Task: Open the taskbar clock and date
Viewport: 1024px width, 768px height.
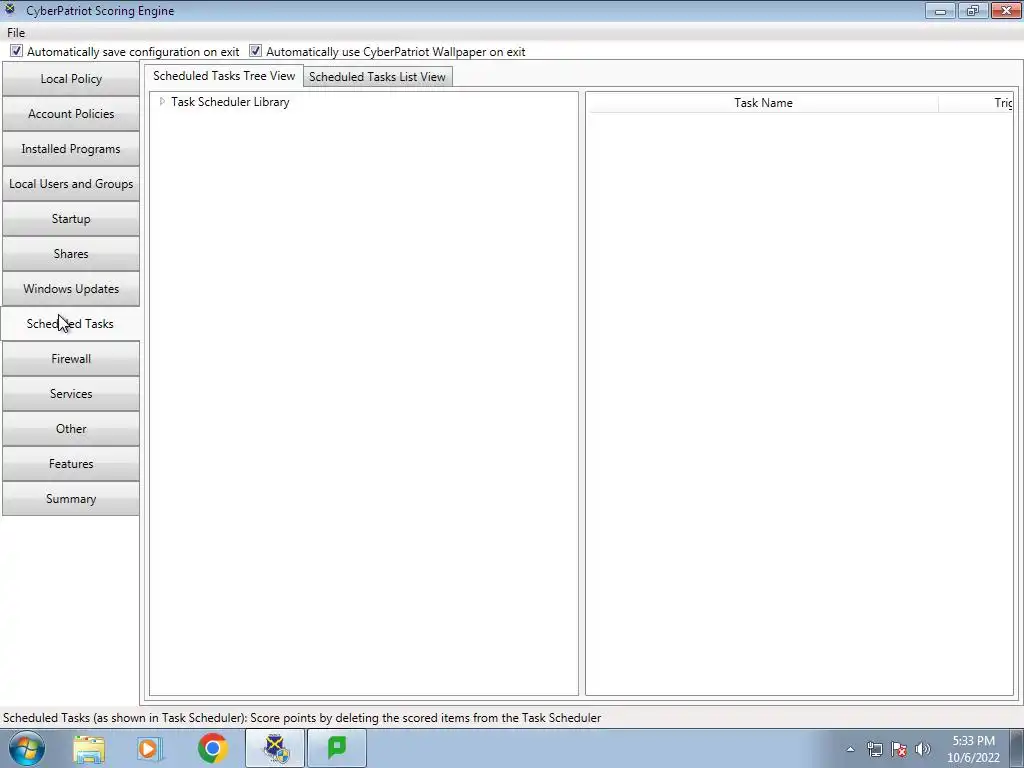Action: 974,749
